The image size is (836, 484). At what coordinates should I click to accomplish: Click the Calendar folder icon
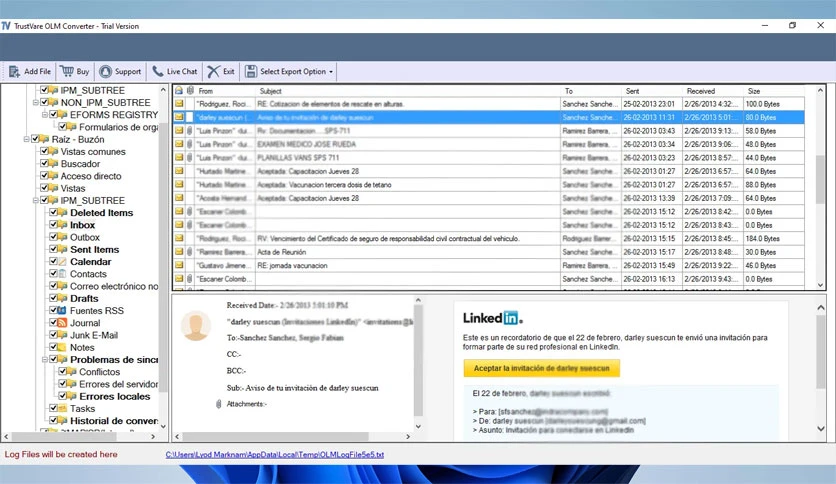[x=62, y=261]
